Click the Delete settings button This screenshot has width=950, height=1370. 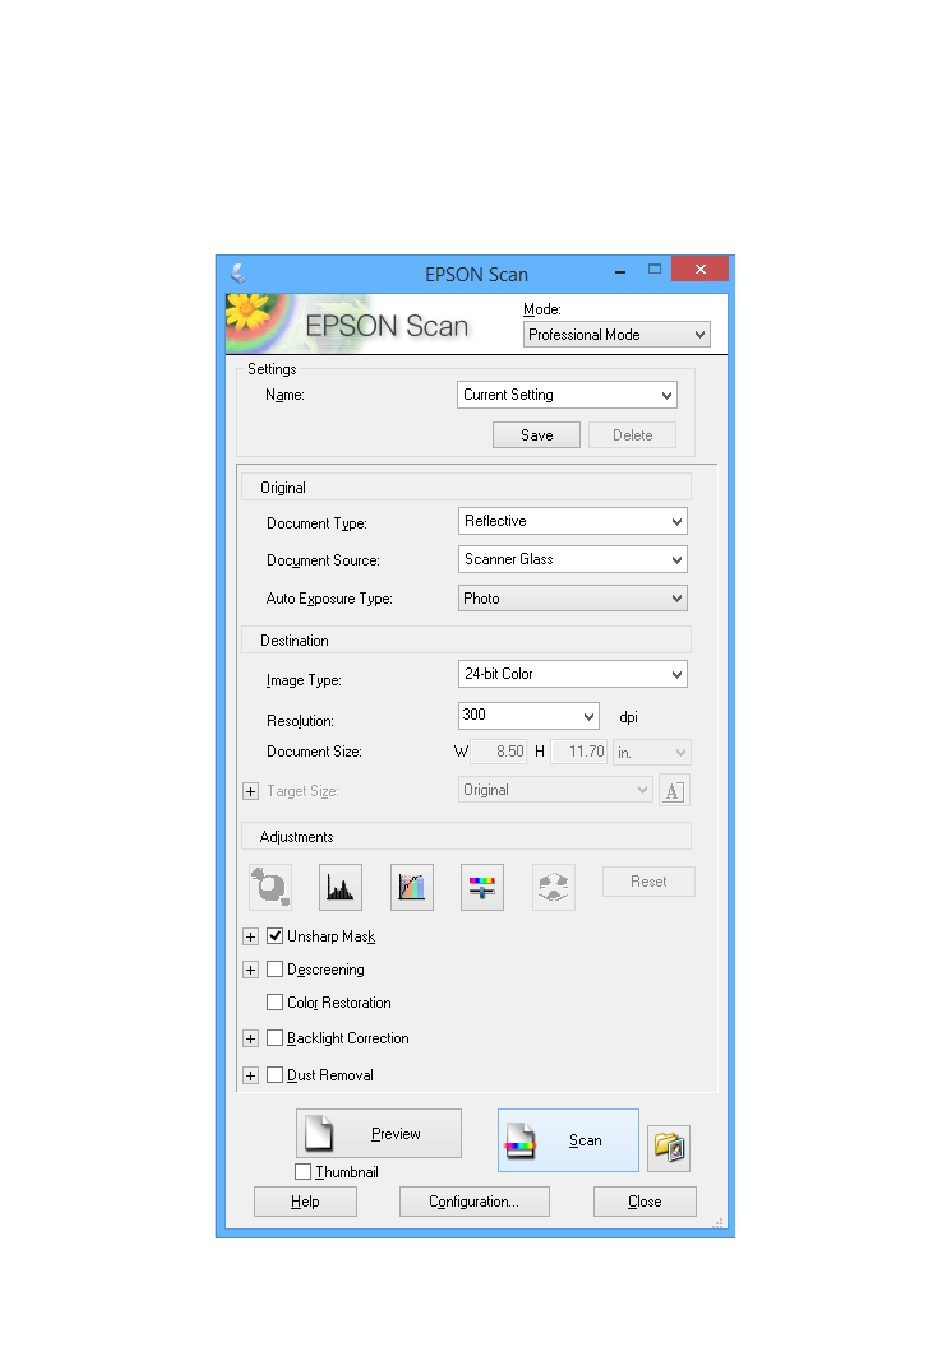click(632, 435)
